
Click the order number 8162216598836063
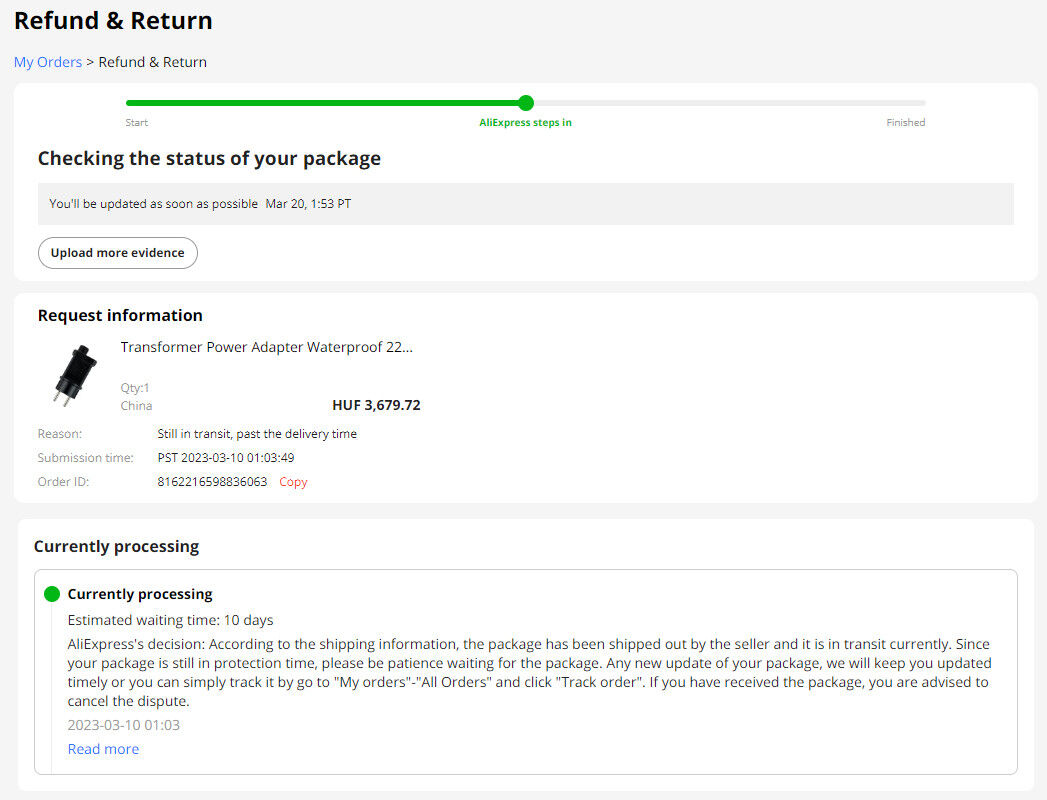212,482
